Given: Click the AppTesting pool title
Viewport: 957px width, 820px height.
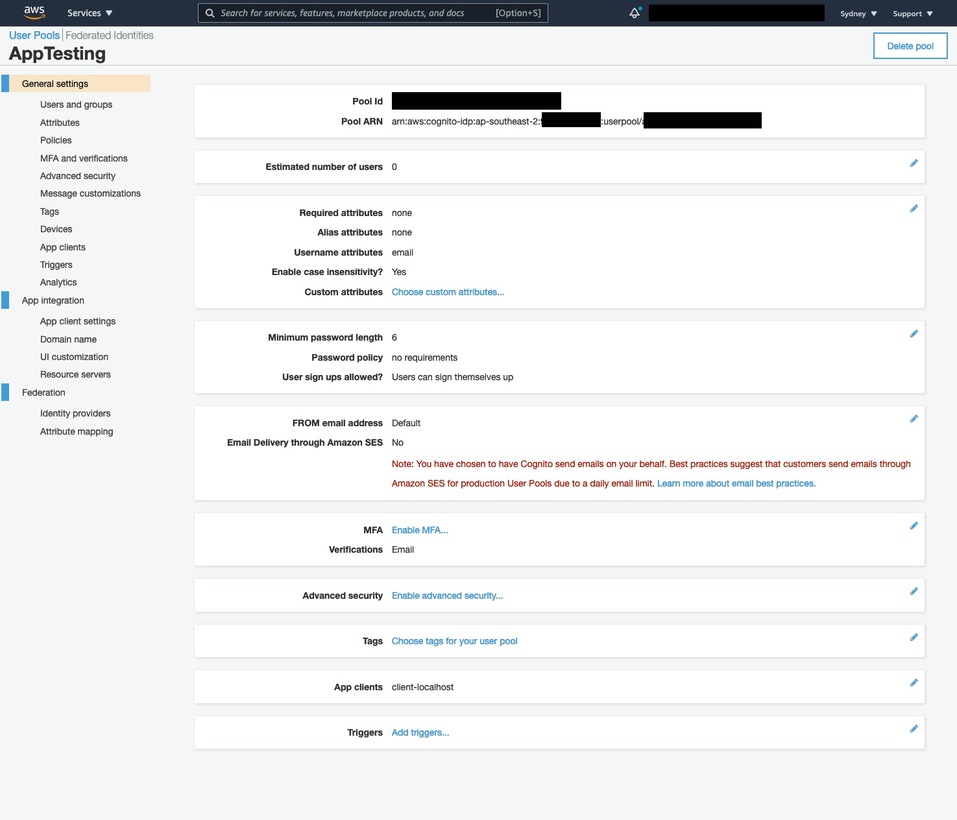Looking at the screenshot, I should [x=57, y=54].
